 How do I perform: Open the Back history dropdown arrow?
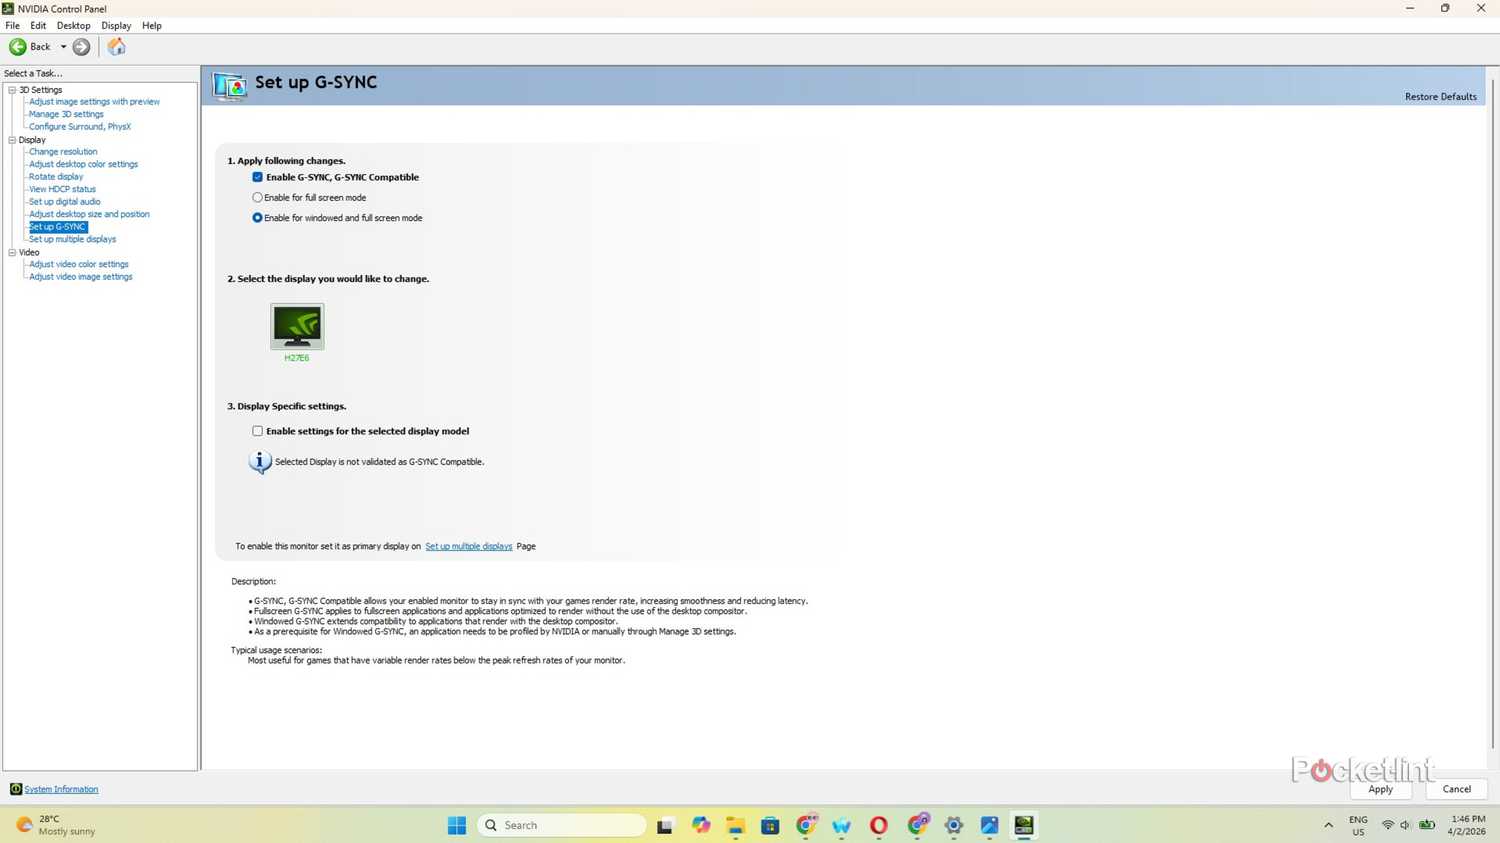[x=63, y=47]
